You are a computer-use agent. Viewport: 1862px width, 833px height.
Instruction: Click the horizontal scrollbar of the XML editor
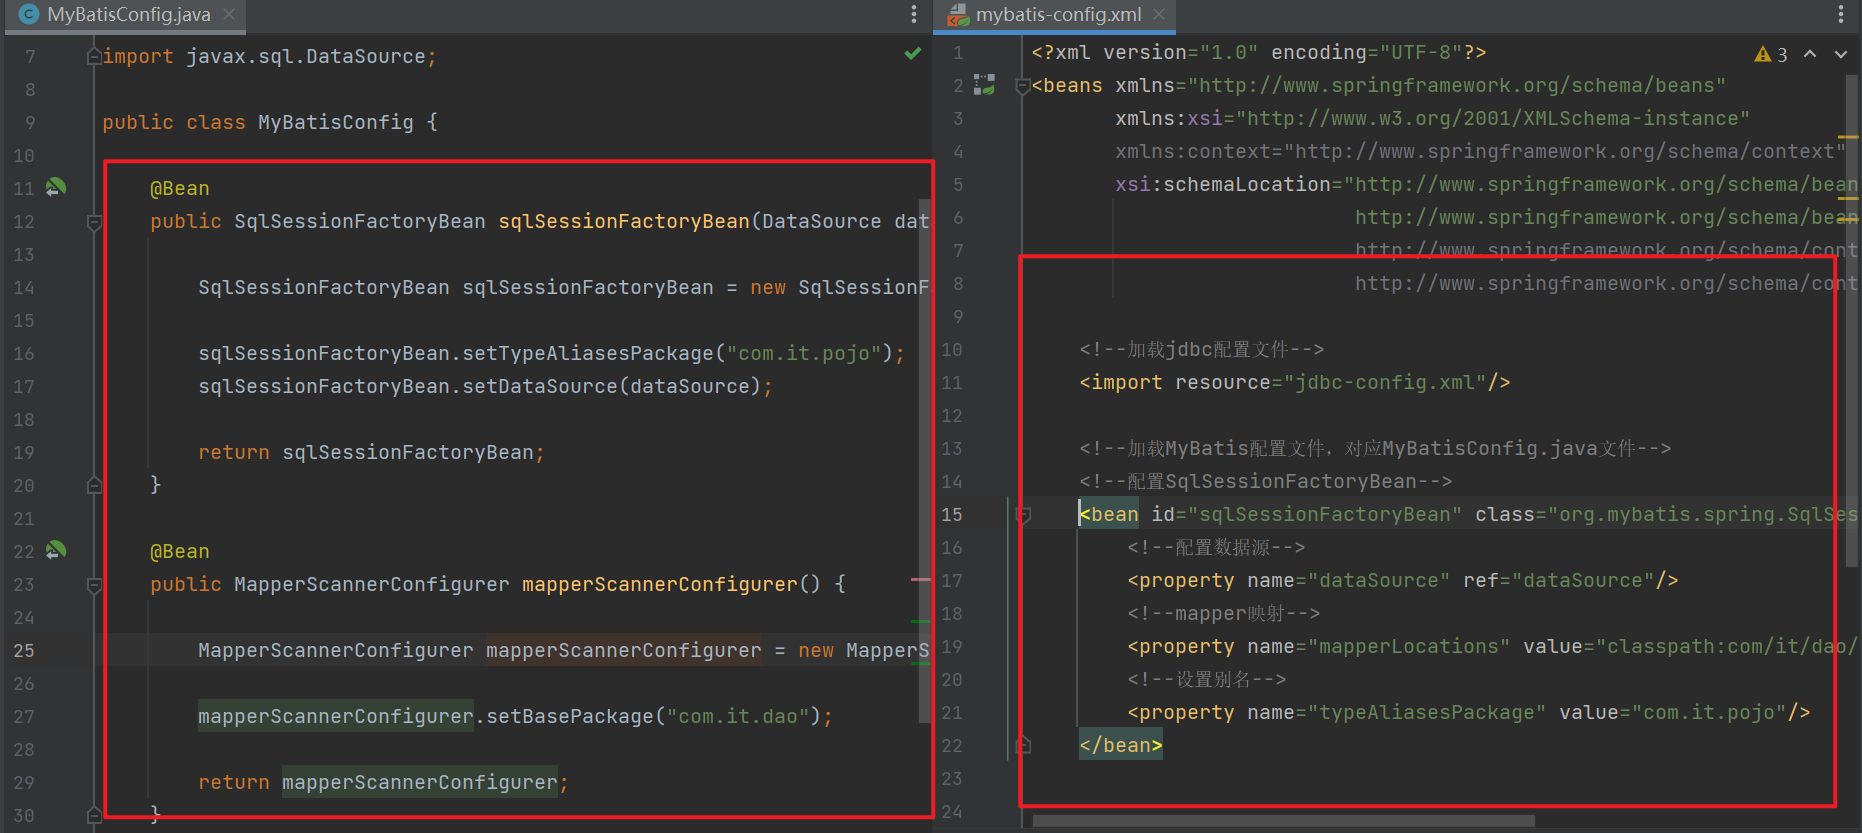click(1283, 821)
